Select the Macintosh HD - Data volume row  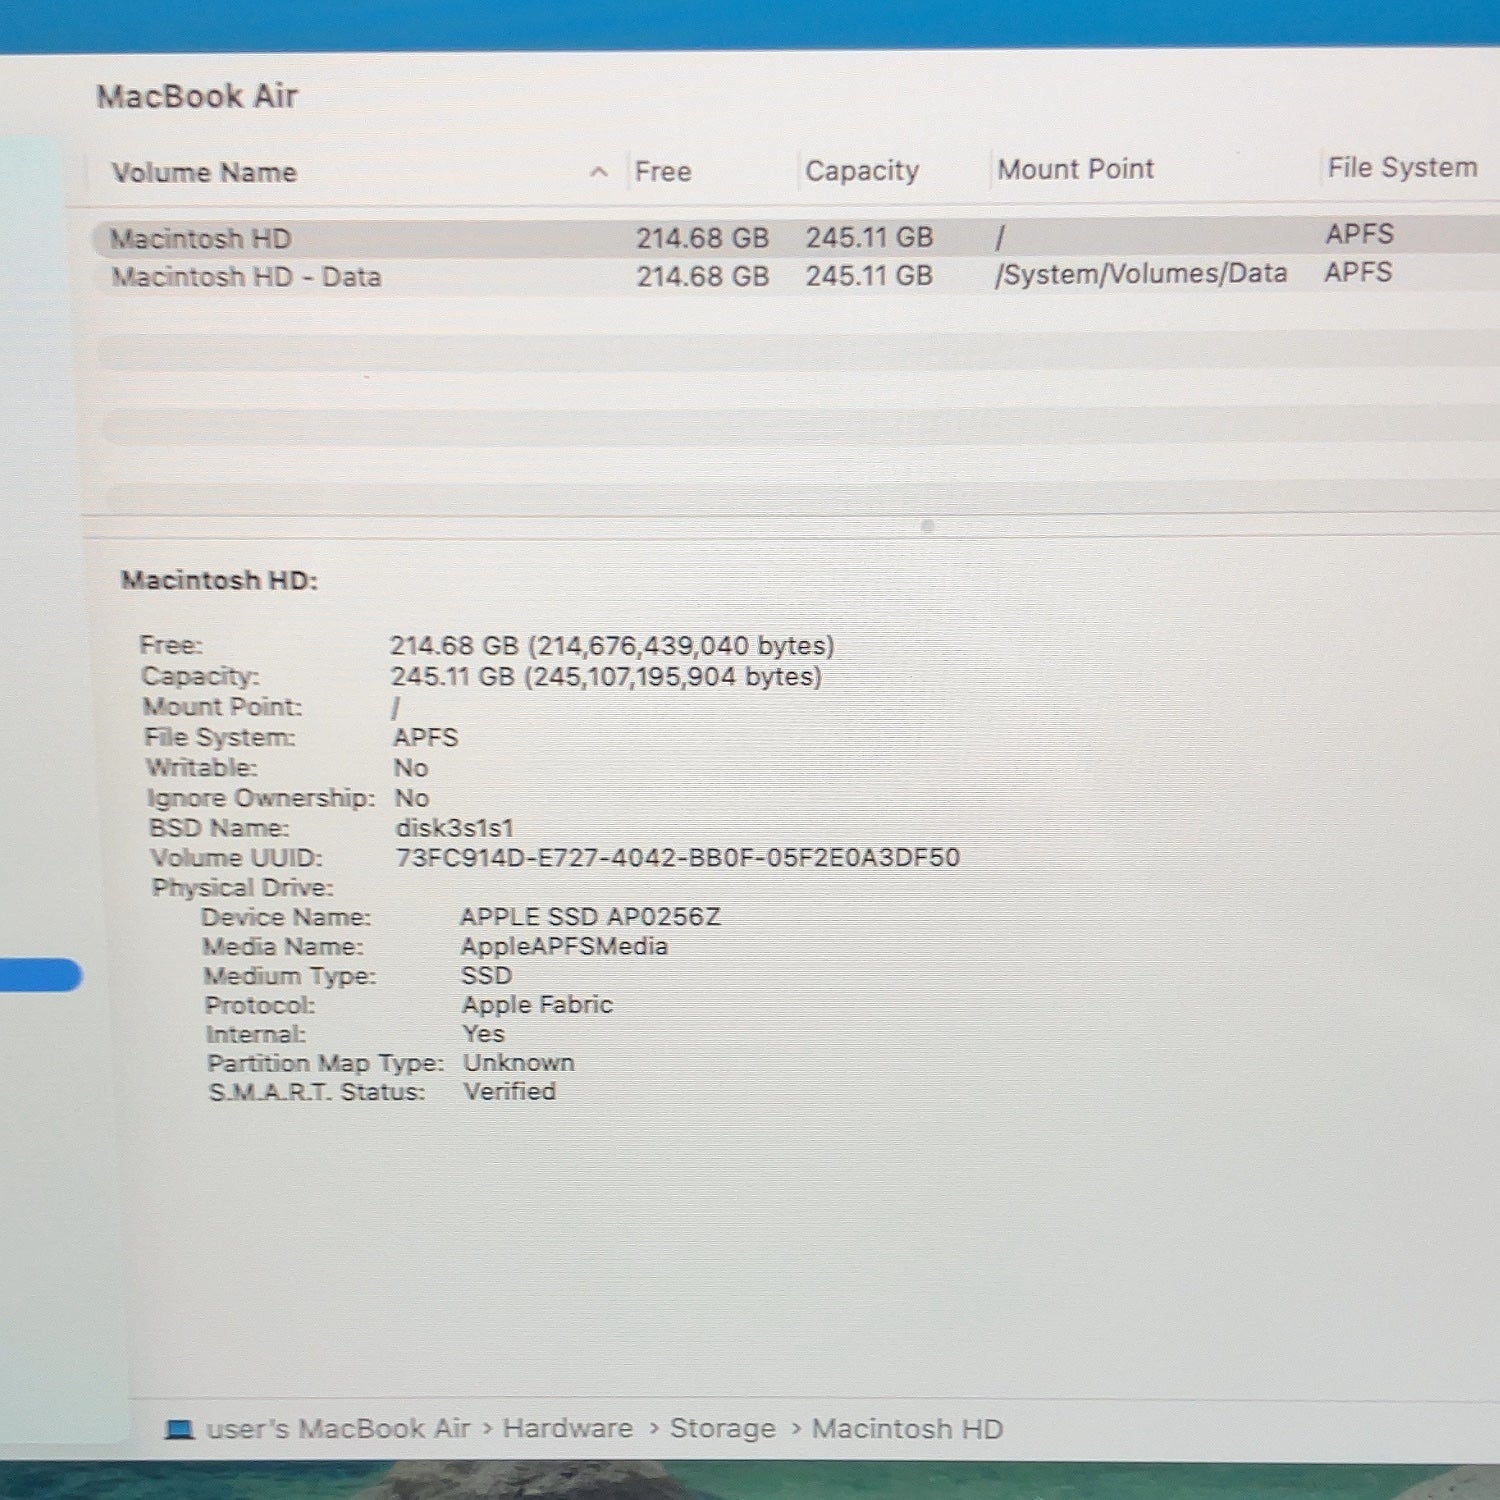click(x=795, y=276)
